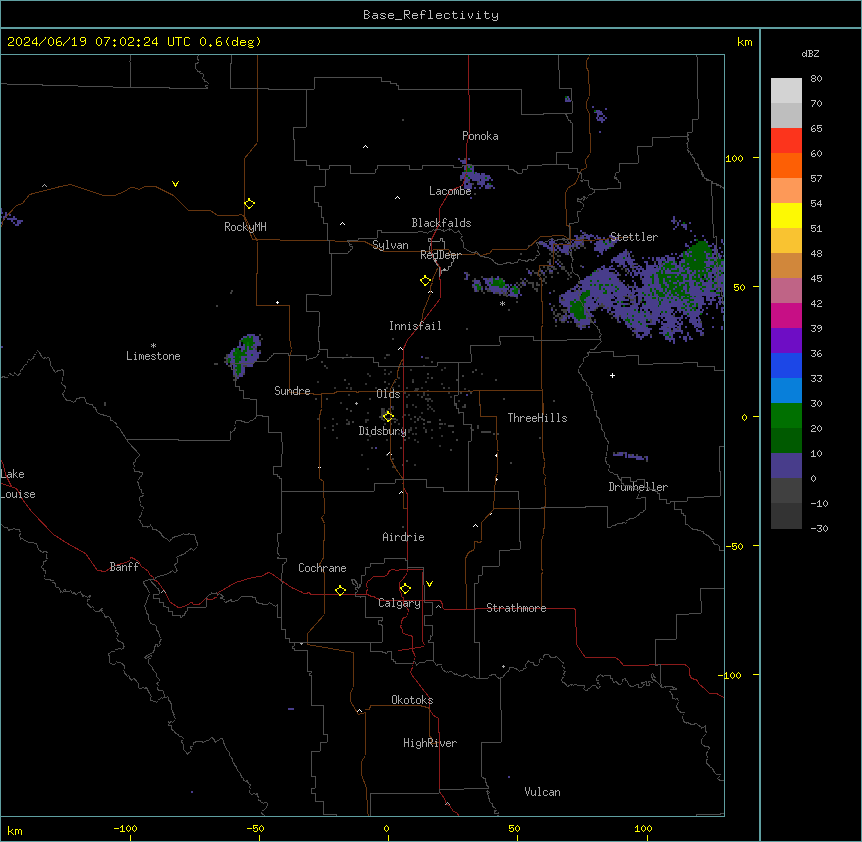Click the HighRiver town label
Viewport: 862px width, 842px height.
pyautogui.click(x=430, y=743)
